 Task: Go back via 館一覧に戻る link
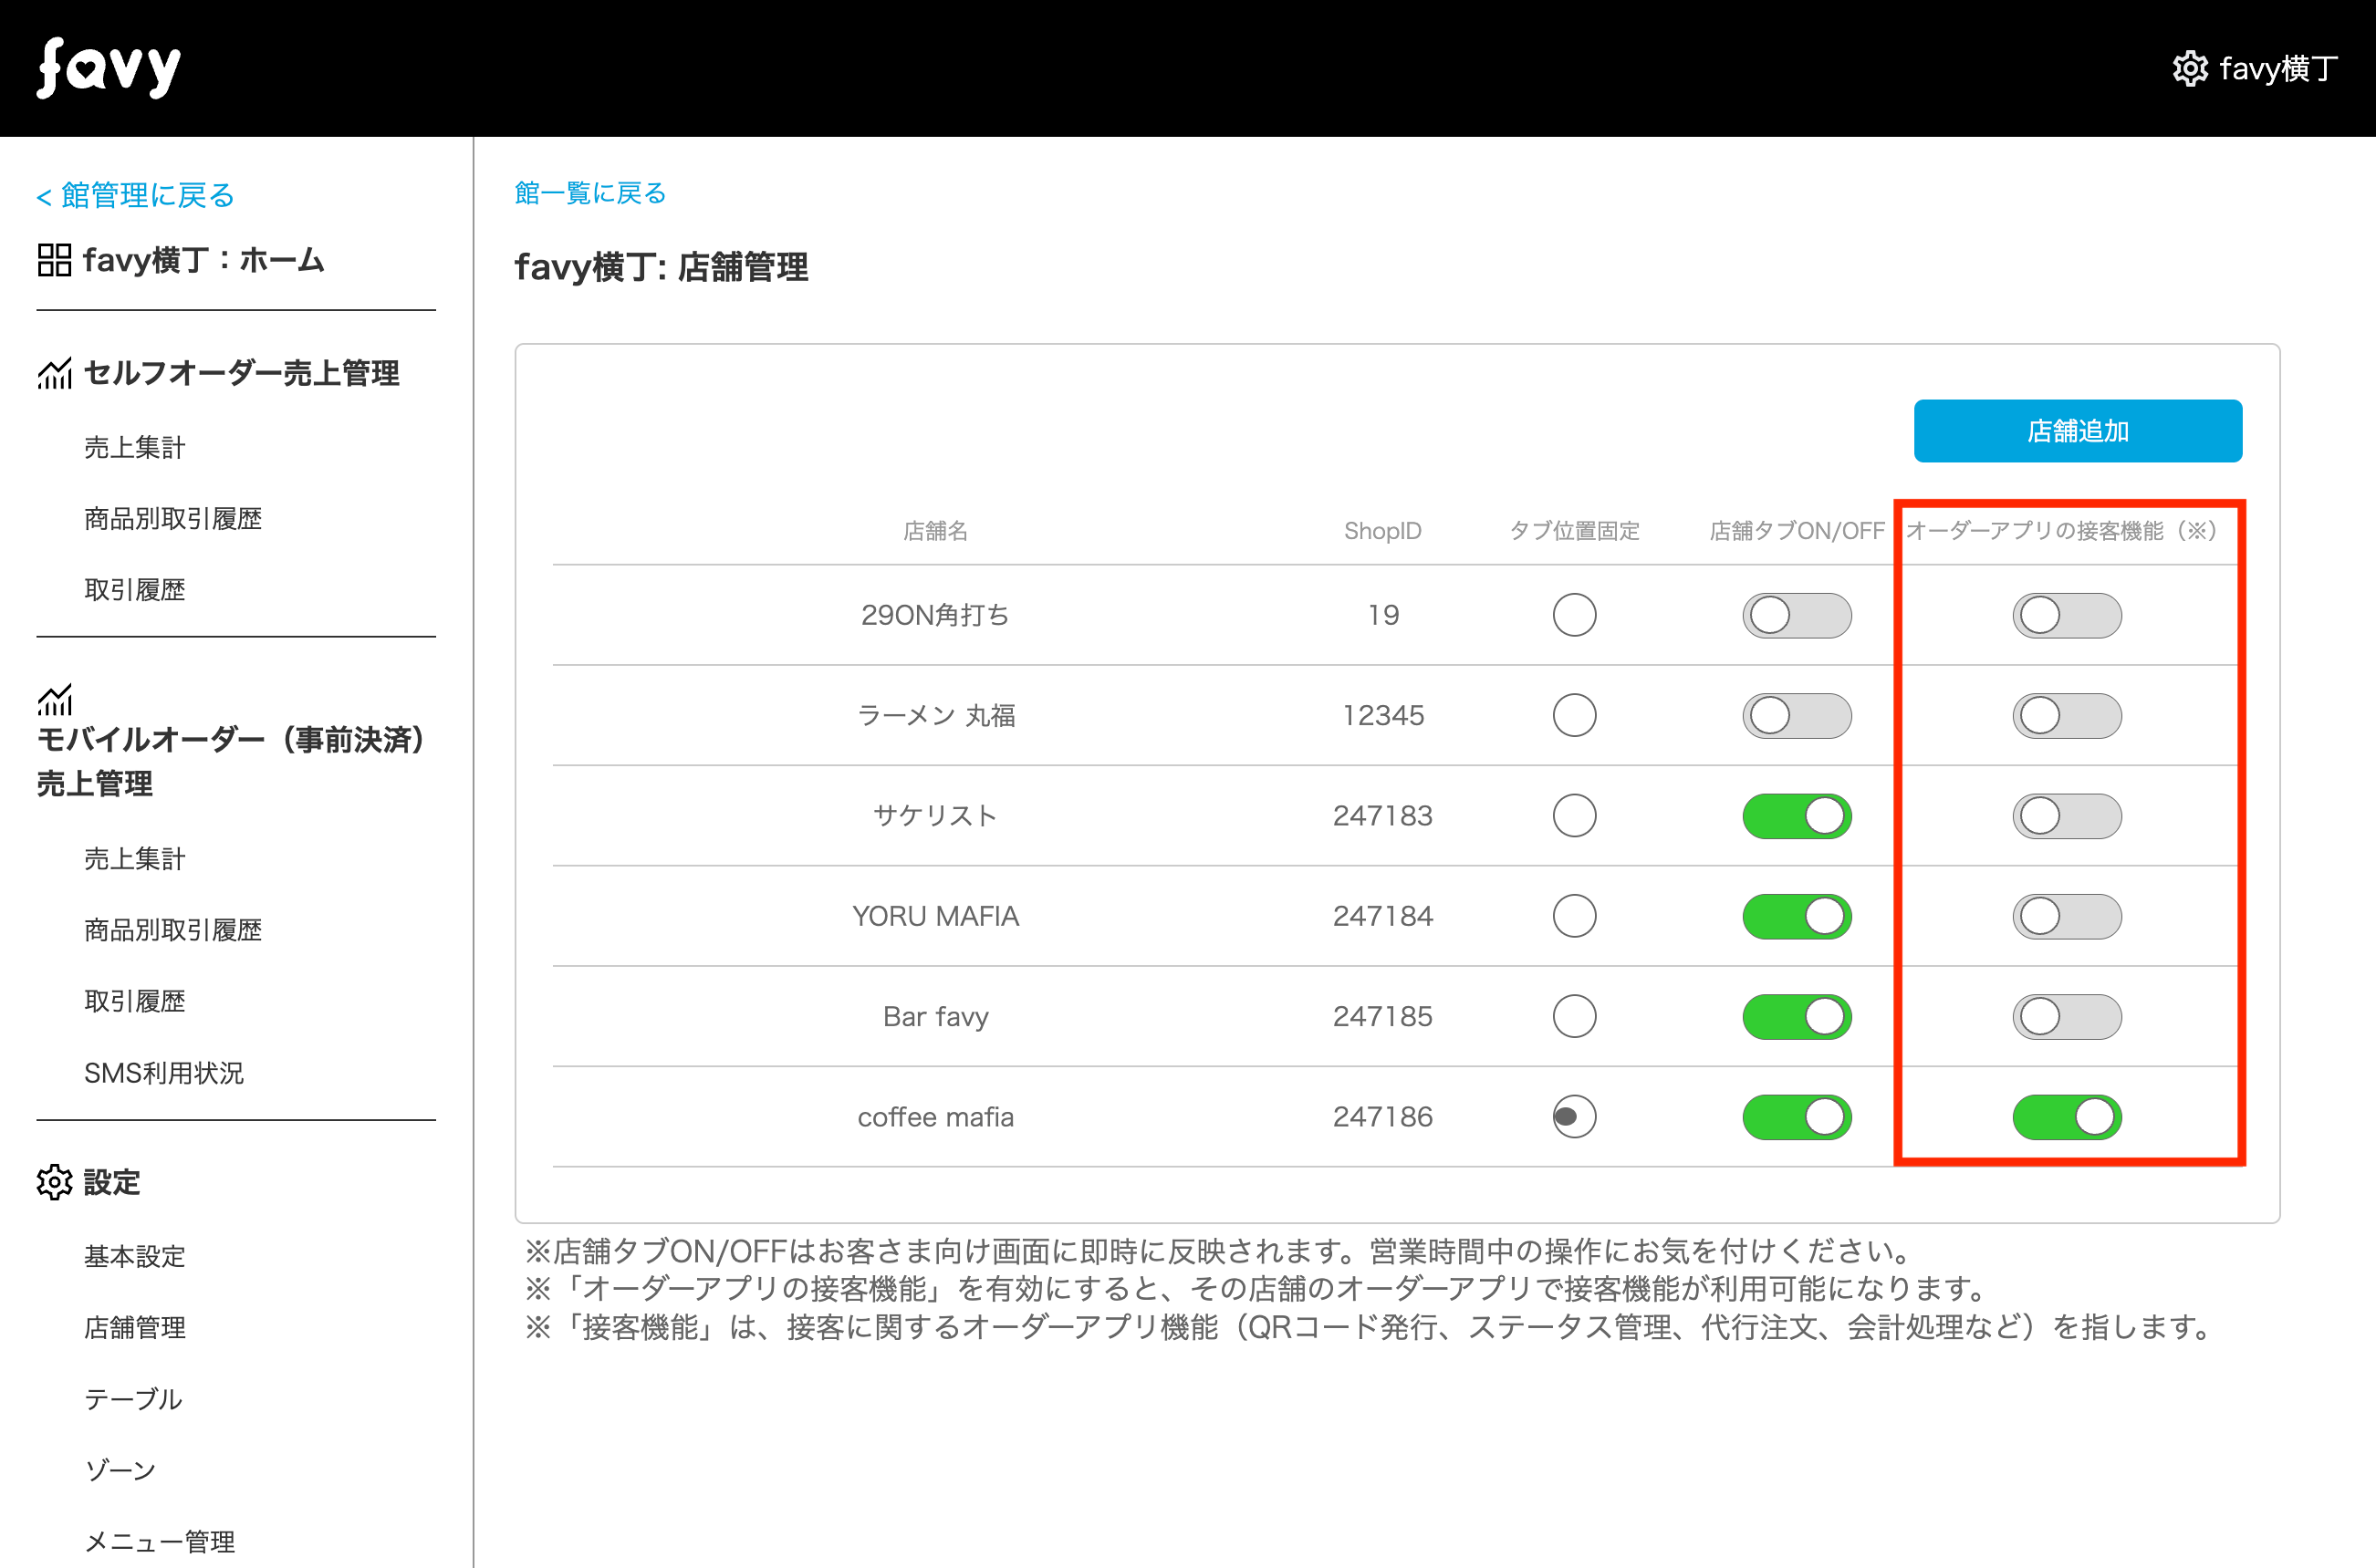[x=590, y=193]
